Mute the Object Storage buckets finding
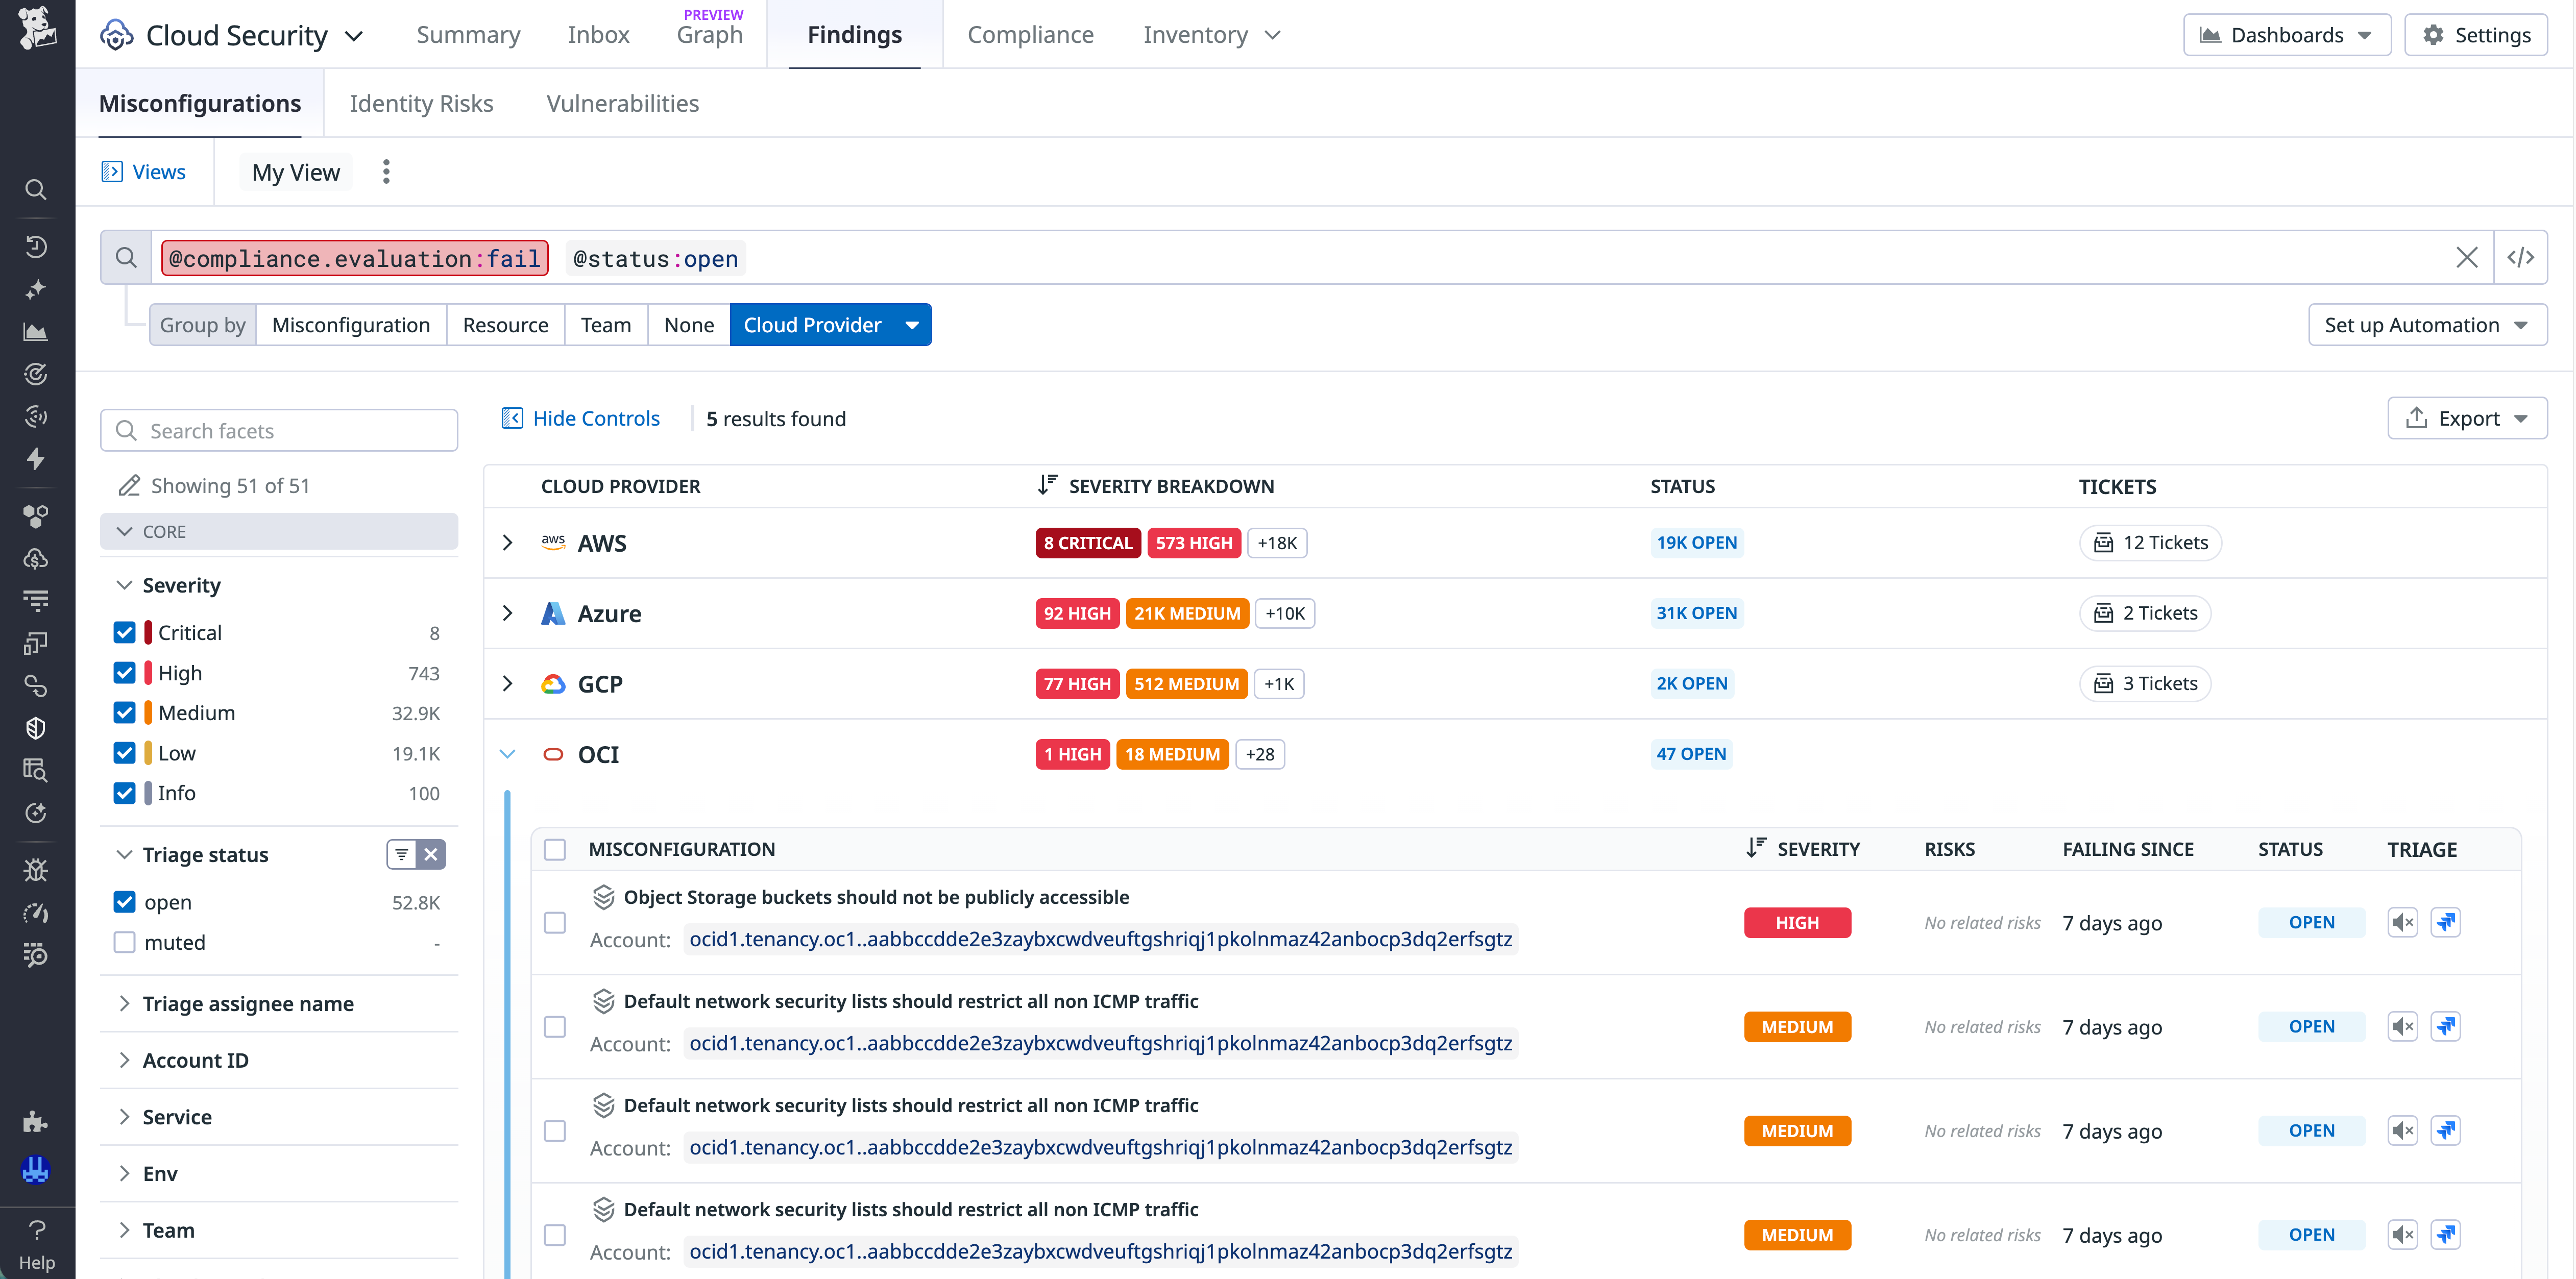The image size is (2576, 1279). click(2403, 922)
